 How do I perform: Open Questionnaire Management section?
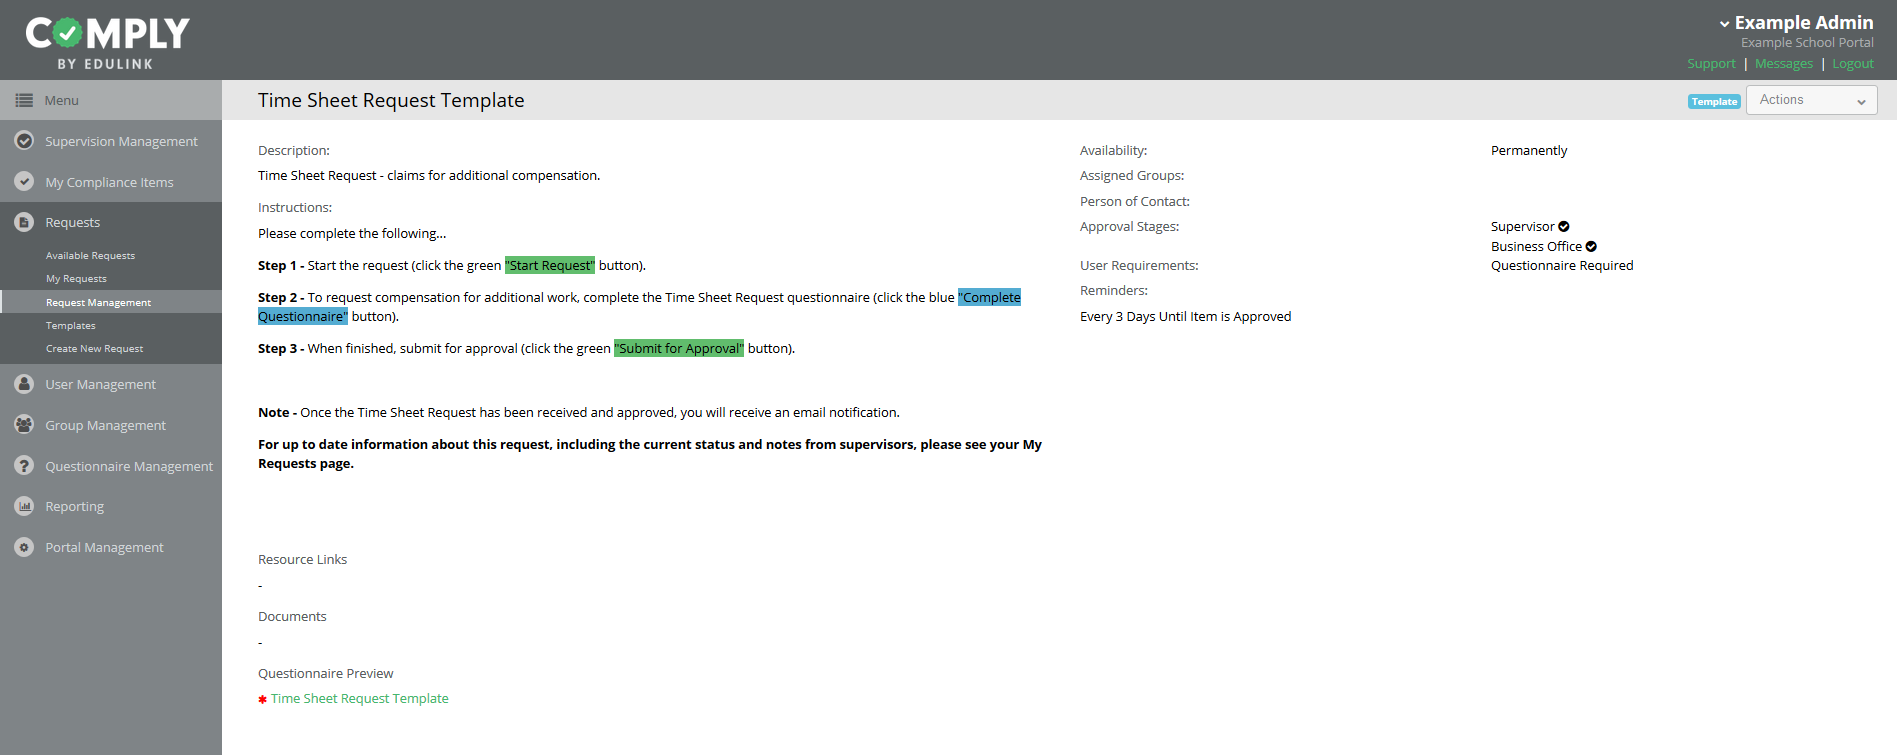[x=111, y=466]
